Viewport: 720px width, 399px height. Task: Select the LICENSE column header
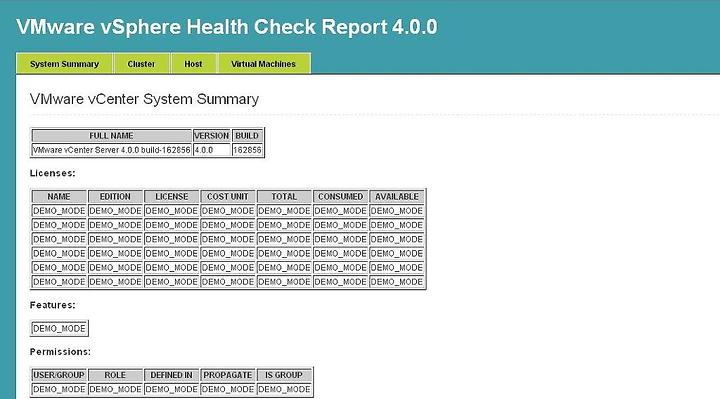click(x=172, y=197)
